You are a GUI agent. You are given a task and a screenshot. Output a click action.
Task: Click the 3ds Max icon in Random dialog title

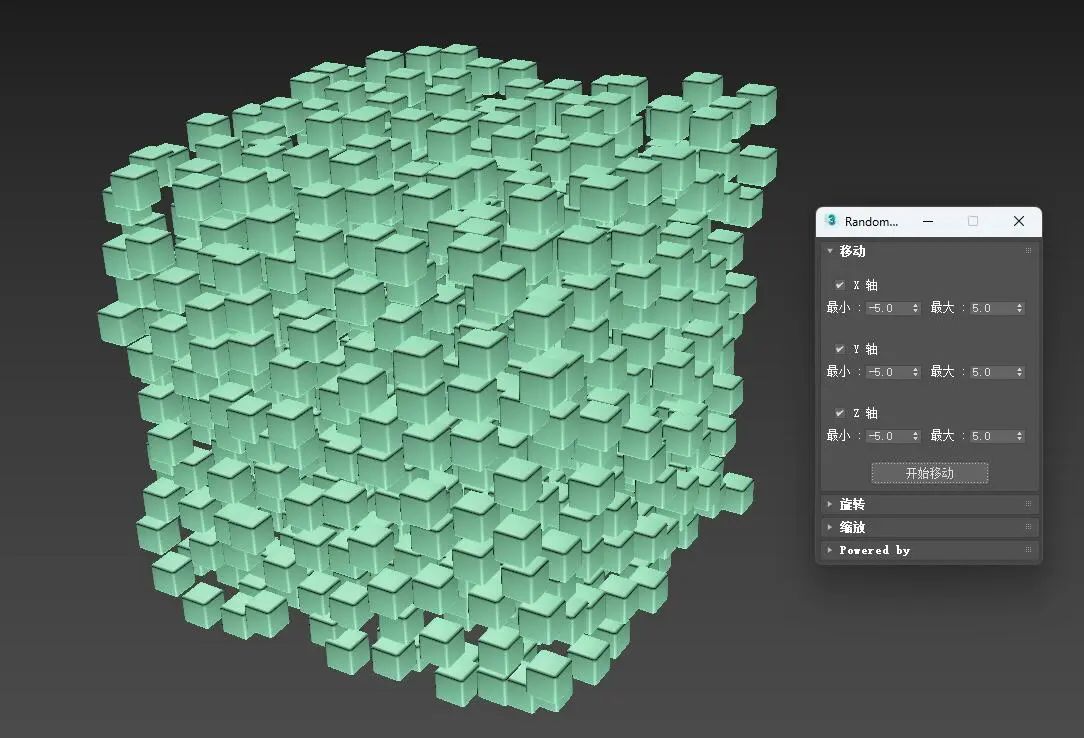click(x=831, y=220)
